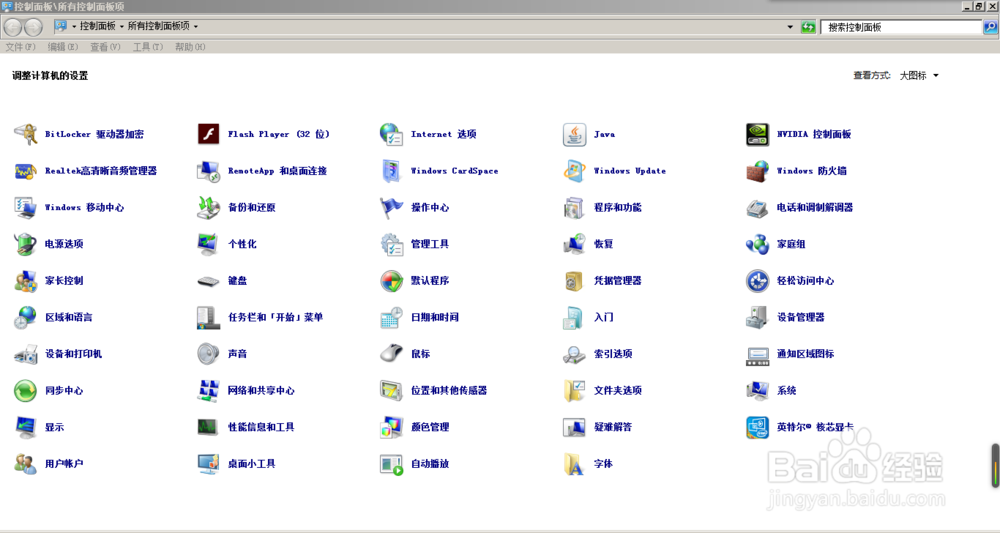Open 键盘 keyboard icon
The image size is (1000, 533).
click(208, 281)
